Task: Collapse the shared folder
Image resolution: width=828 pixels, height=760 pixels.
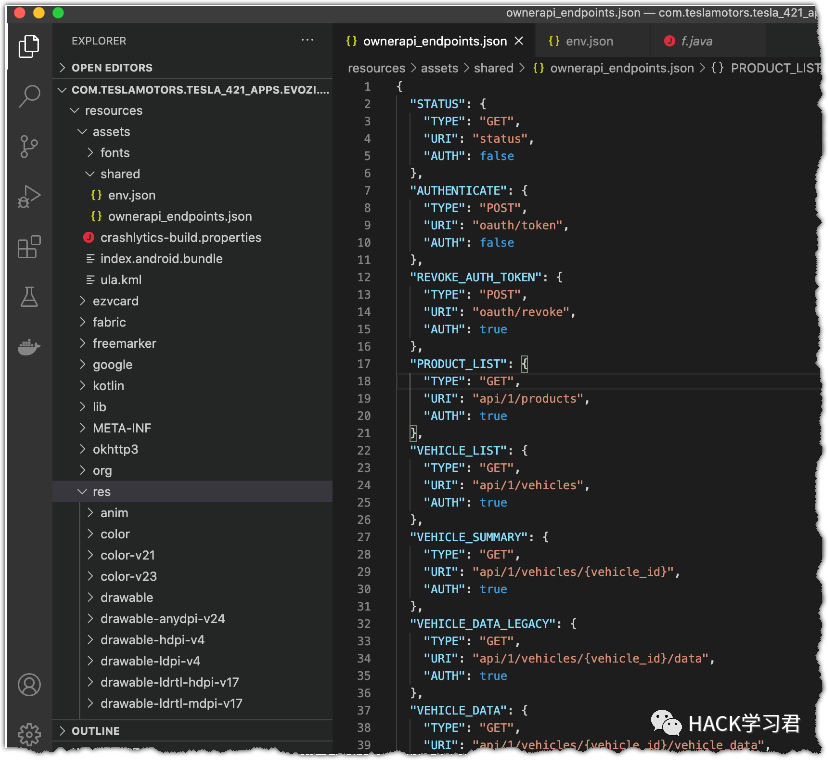Action: click(90, 174)
